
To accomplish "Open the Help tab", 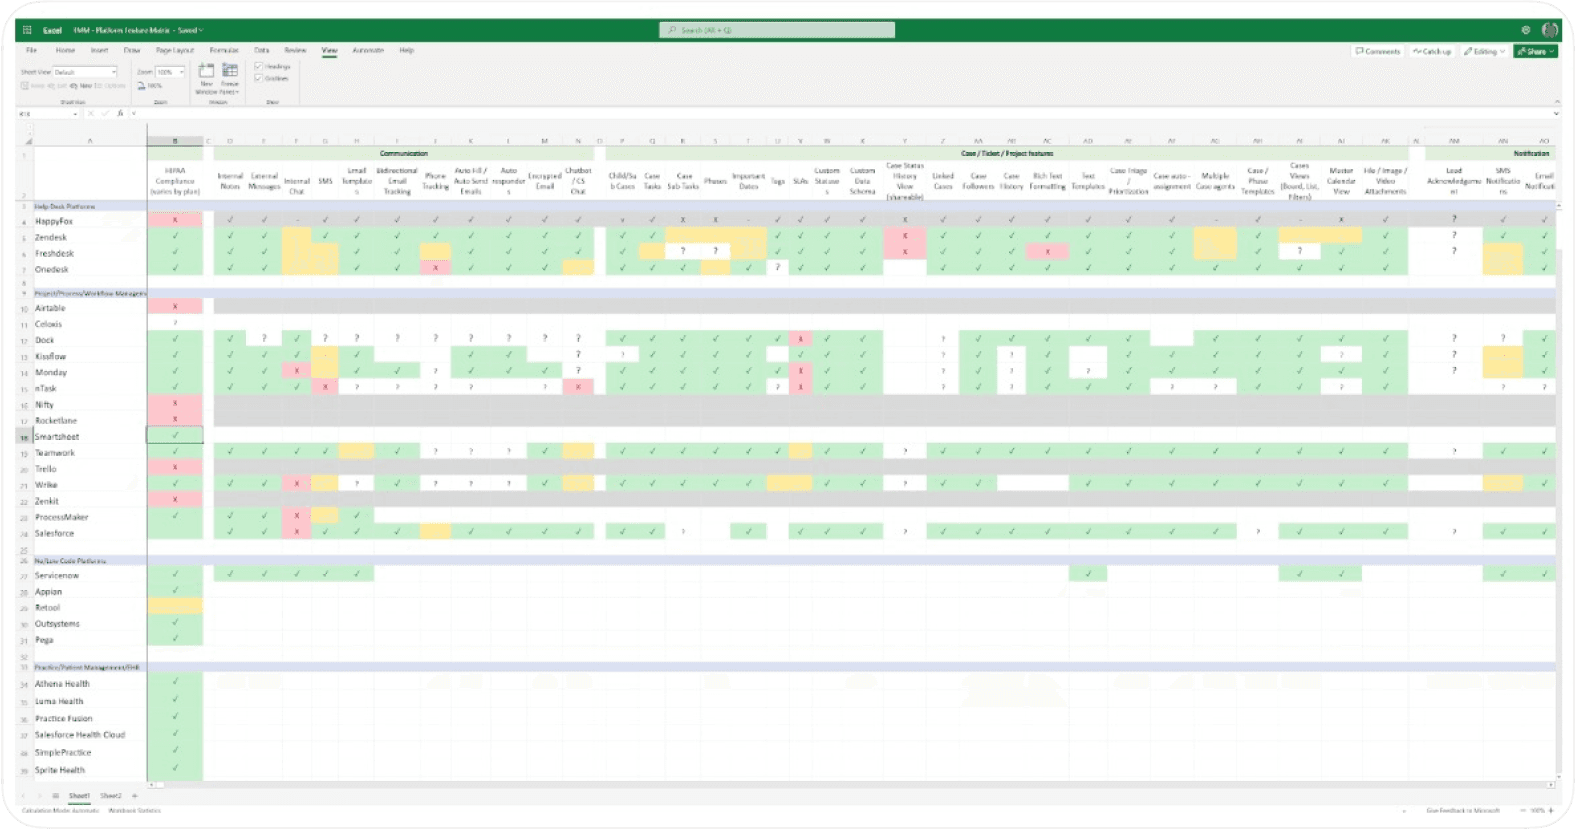I will click(406, 50).
